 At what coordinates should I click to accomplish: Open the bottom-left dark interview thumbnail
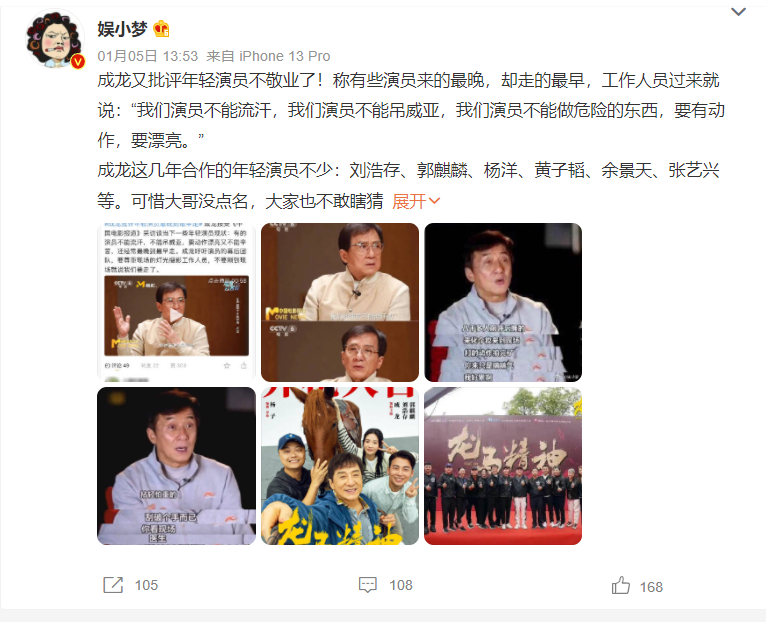click(x=176, y=466)
